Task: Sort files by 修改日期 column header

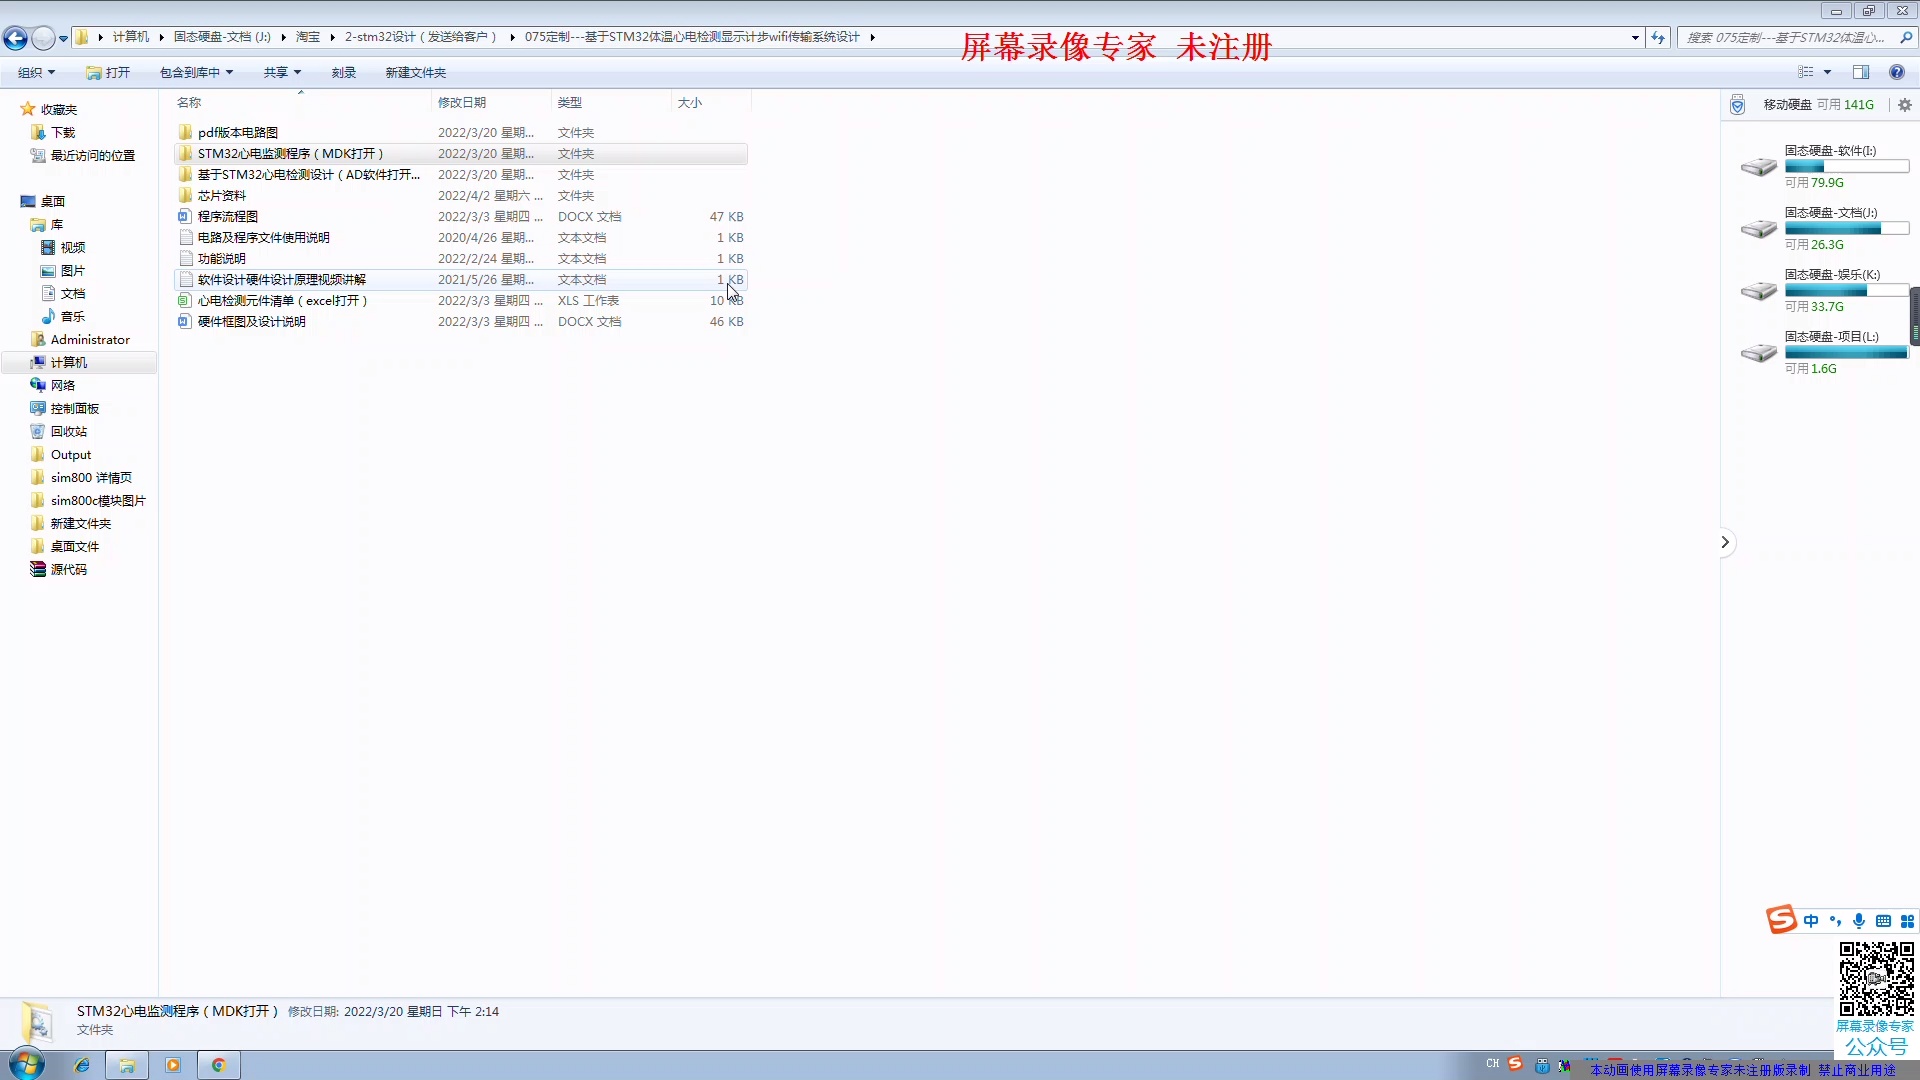Action: click(462, 102)
